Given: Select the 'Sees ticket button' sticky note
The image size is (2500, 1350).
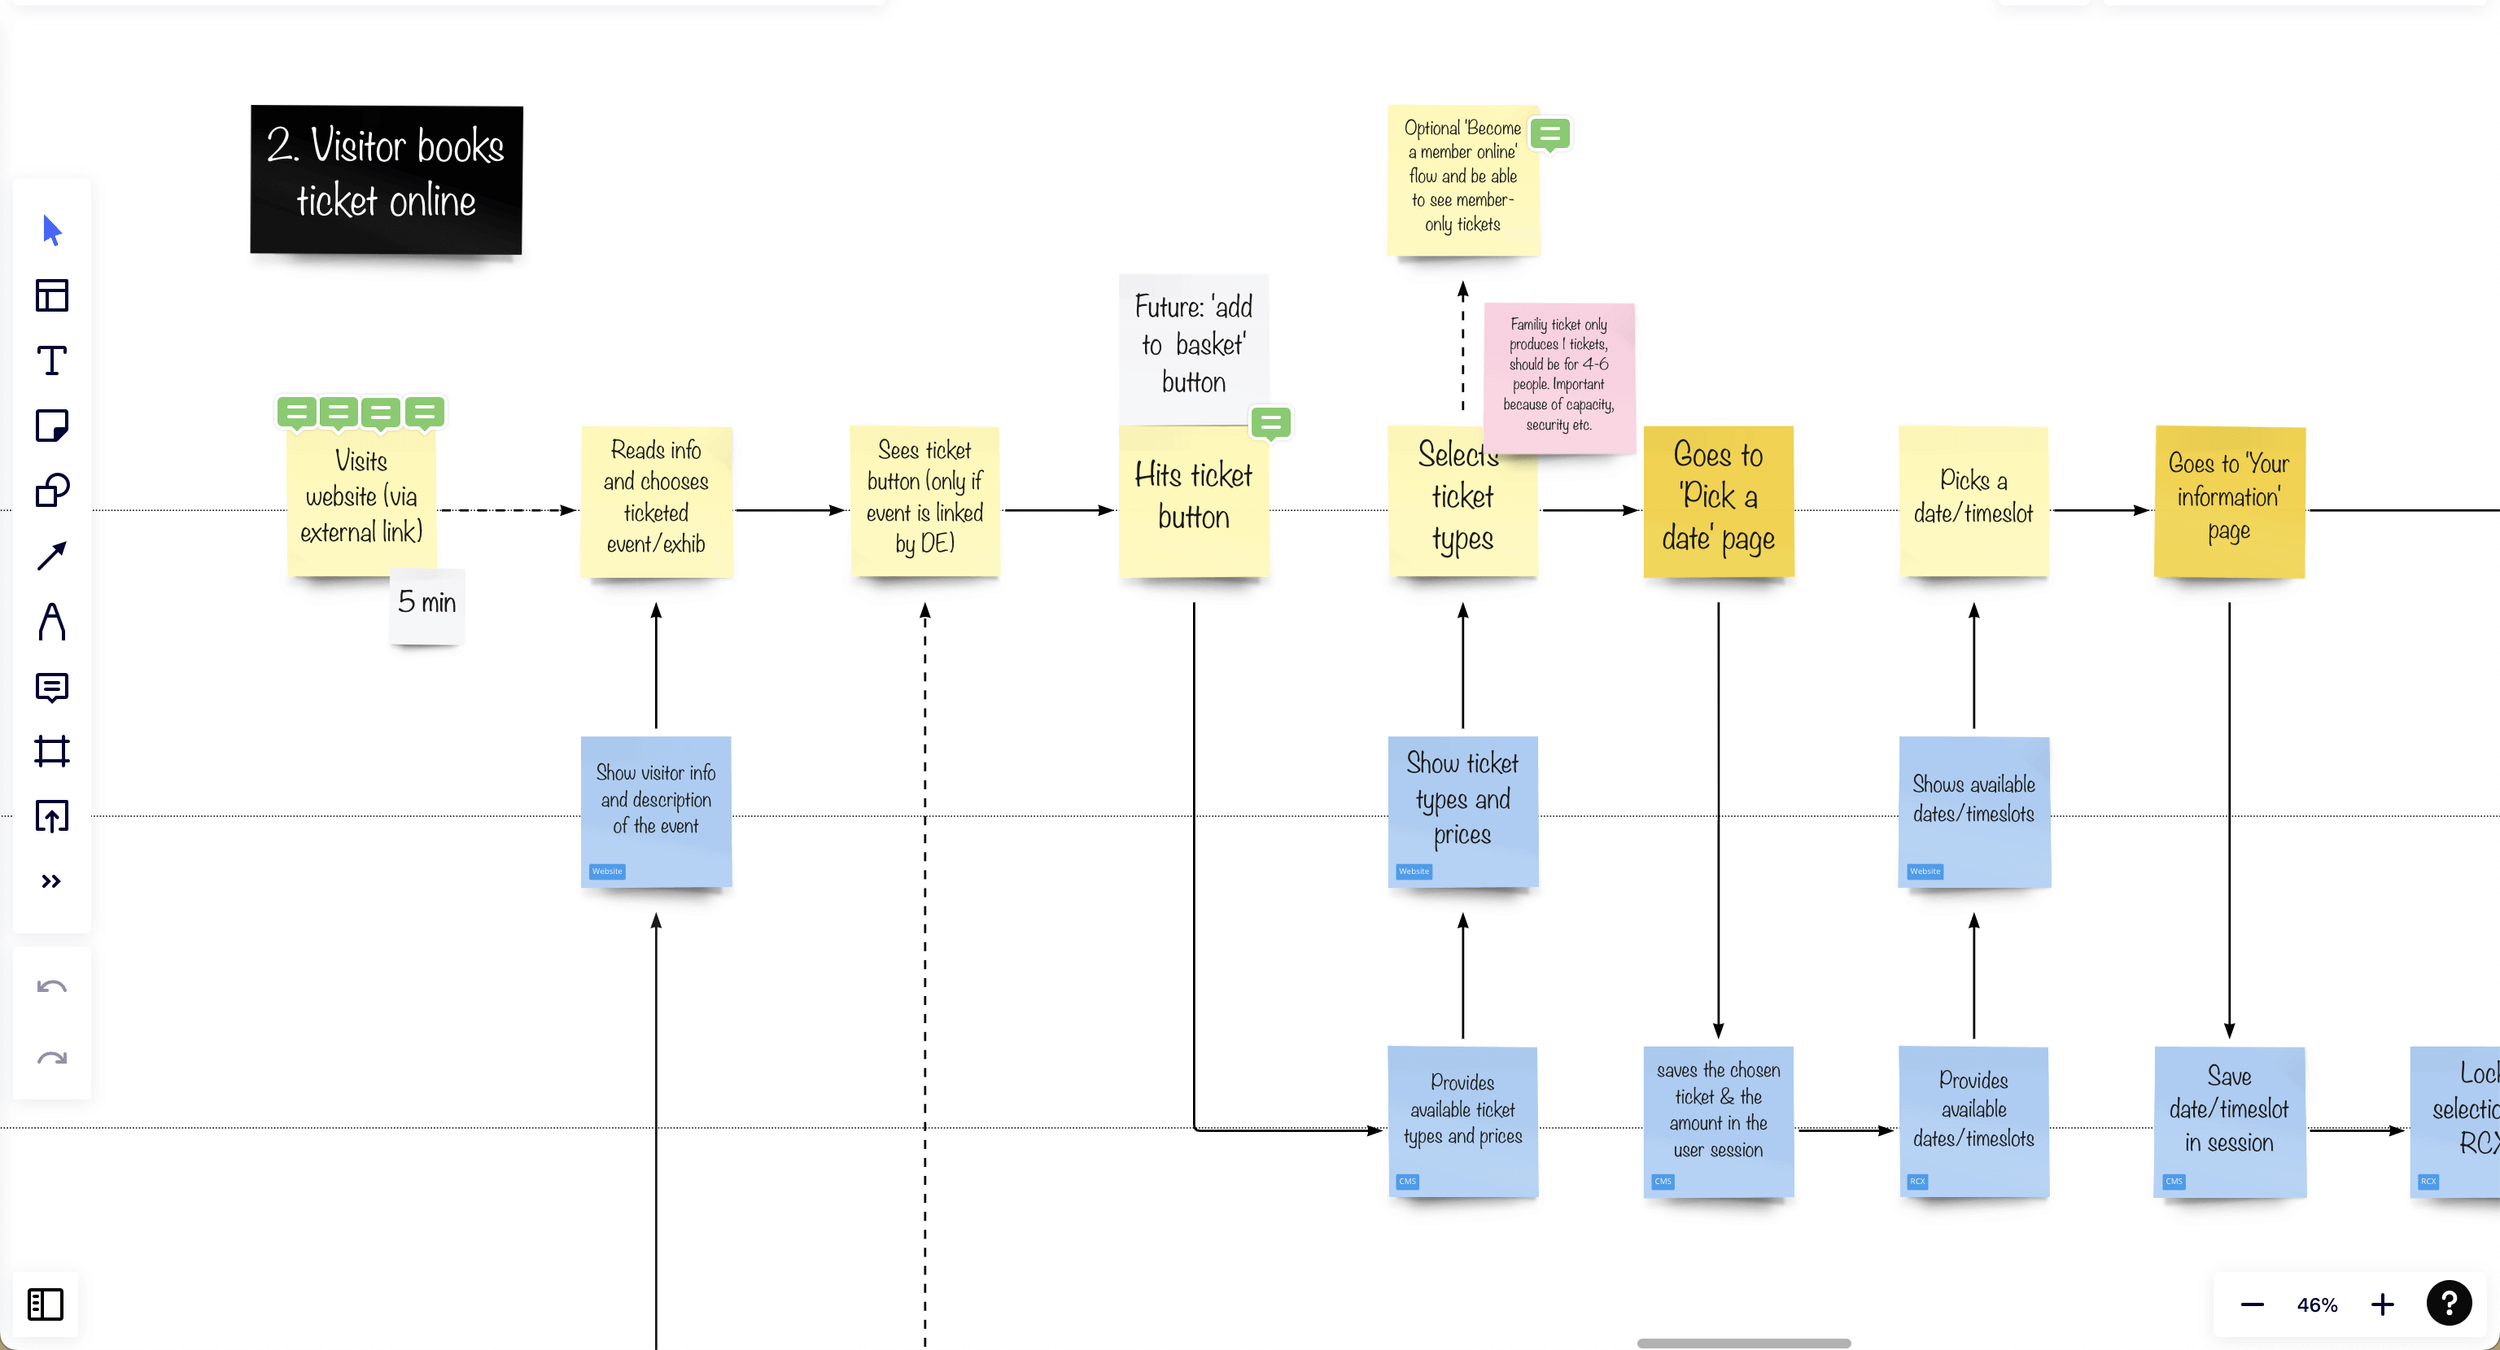Looking at the screenshot, I should click(925, 501).
